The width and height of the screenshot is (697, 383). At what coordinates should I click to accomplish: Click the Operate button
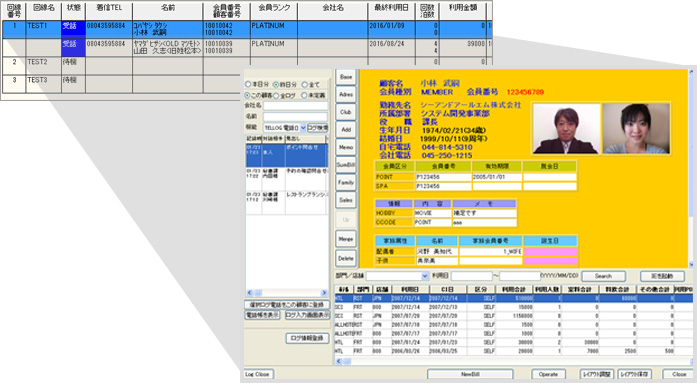(x=549, y=375)
